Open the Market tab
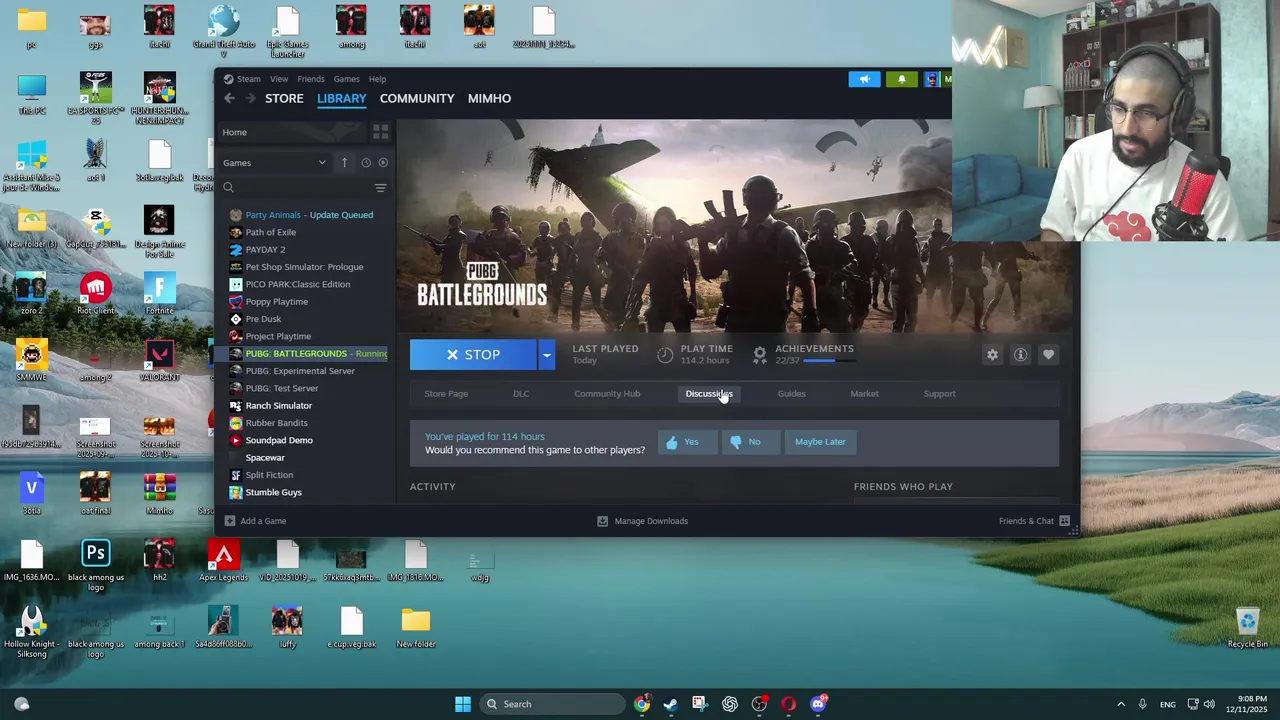The image size is (1280, 720). click(x=864, y=394)
